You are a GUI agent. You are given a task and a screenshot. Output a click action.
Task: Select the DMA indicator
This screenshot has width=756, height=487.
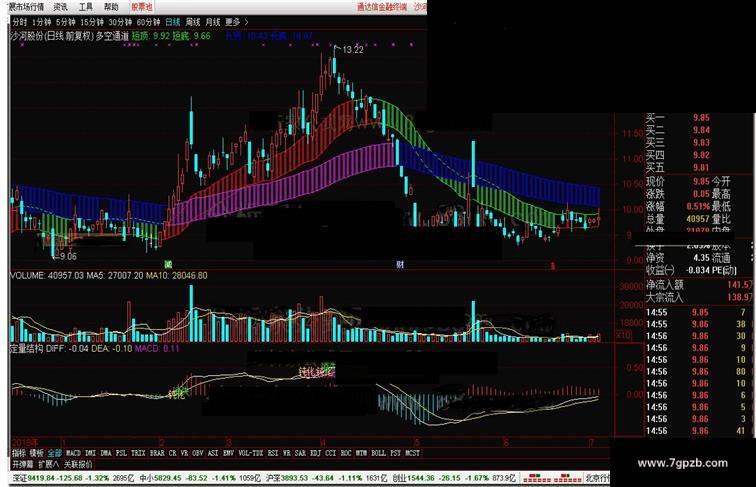click(106, 453)
